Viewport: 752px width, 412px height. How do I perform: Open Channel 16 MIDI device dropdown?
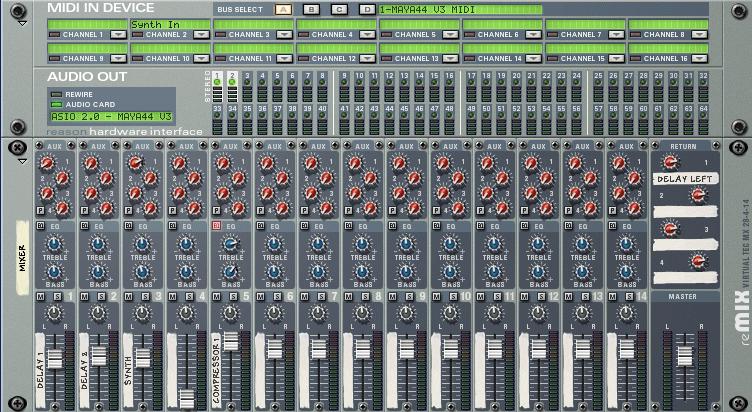[x=699, y=59]
